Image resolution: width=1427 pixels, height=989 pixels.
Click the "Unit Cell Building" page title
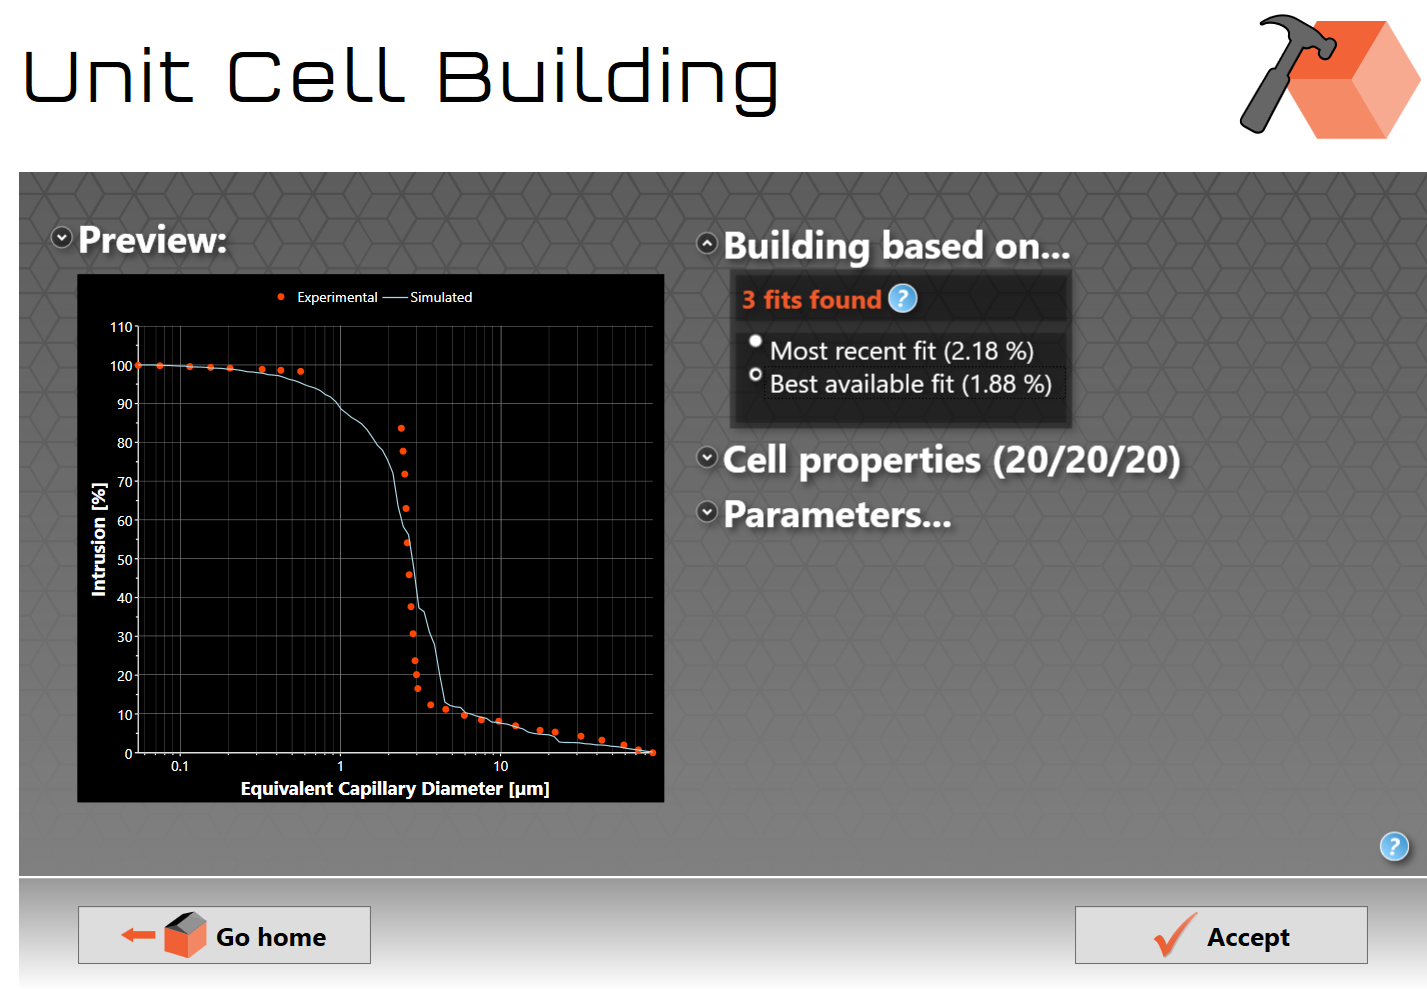400,78
